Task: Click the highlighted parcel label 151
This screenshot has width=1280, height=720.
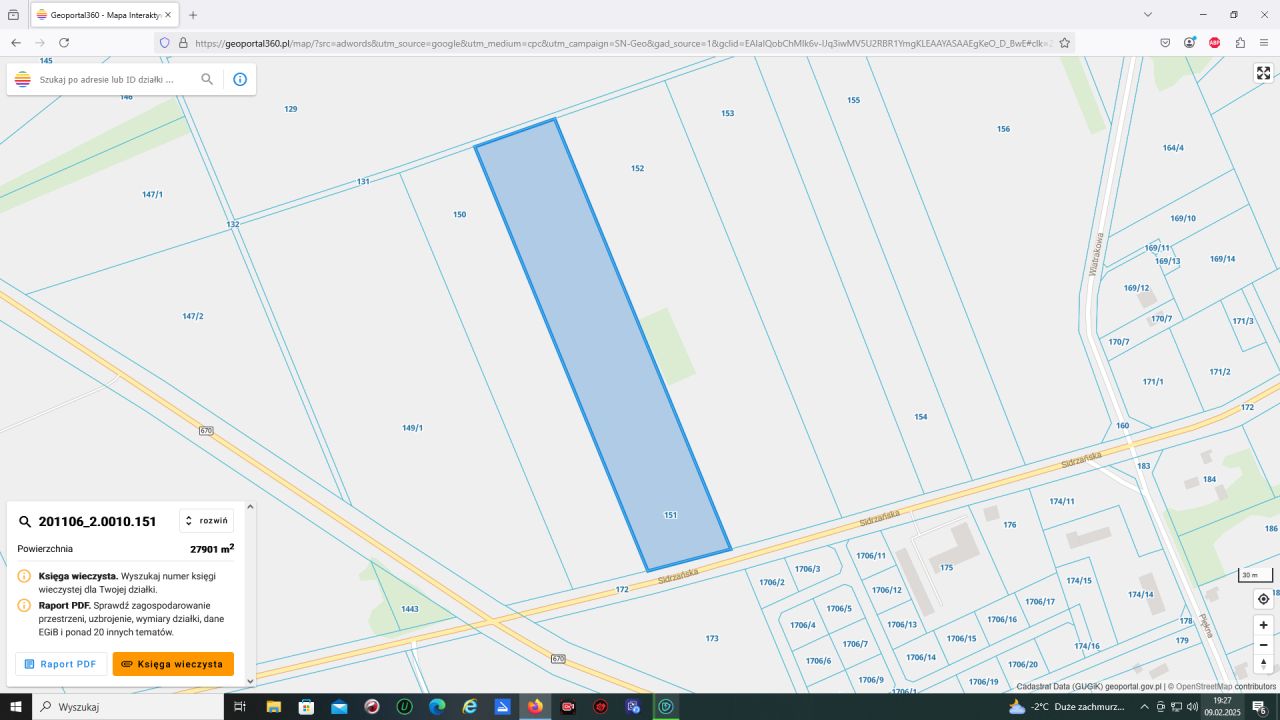Action: [670, 515]
